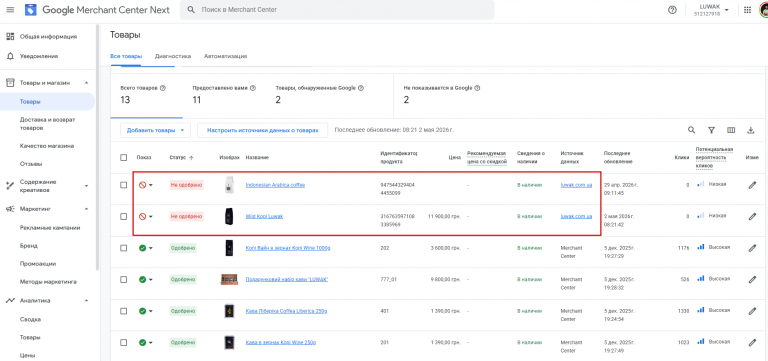
Task: Collapse the Аналитика sidebar section
Action: [87, 301]
